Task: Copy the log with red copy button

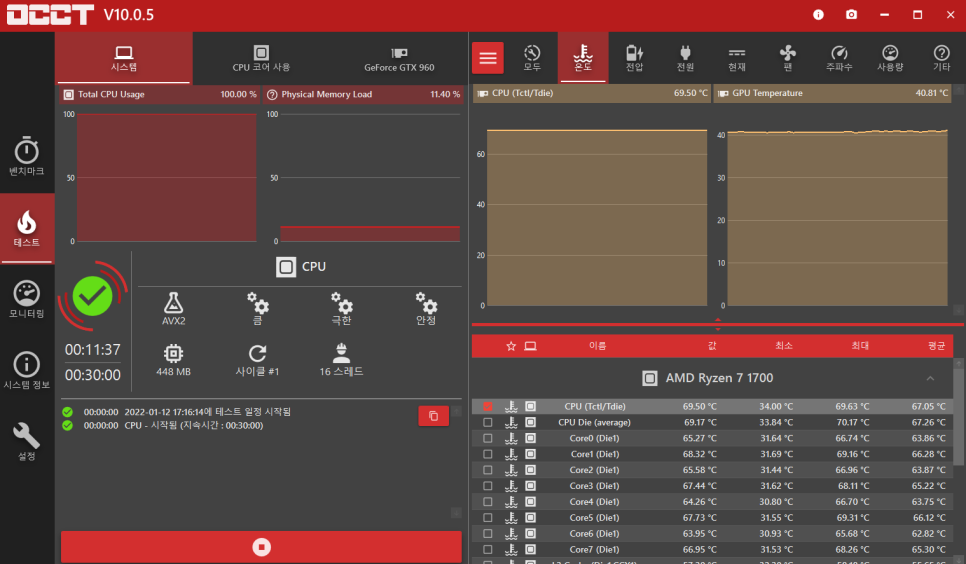Action: click(434, 416)
